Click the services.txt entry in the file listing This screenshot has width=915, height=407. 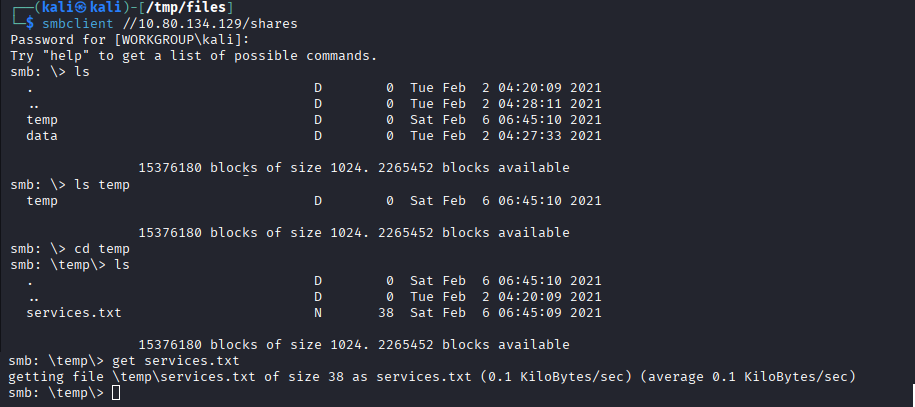coord(73,313)
